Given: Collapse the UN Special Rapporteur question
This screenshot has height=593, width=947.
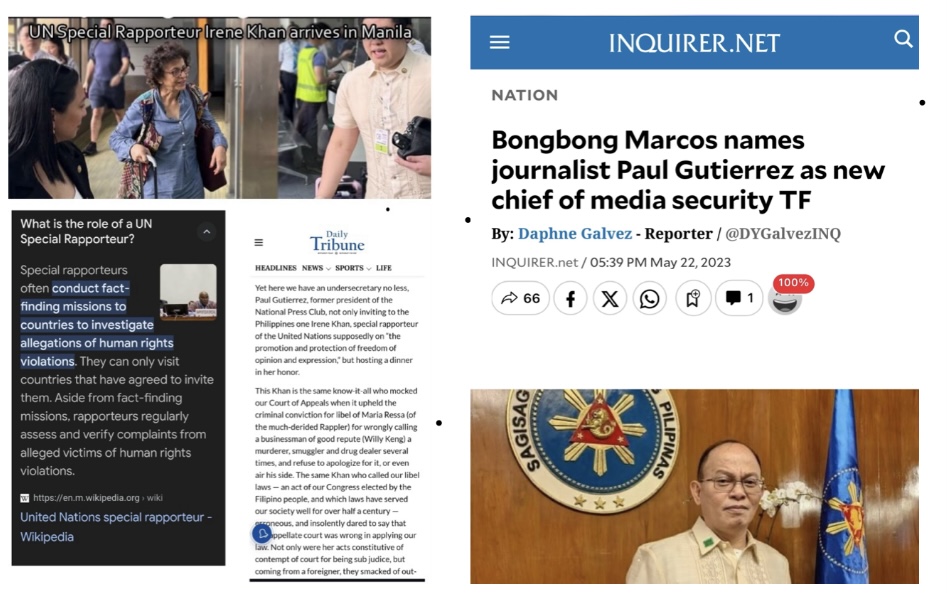Looking at the screenshot, I should pyautogui.click(x=207, y=231).
